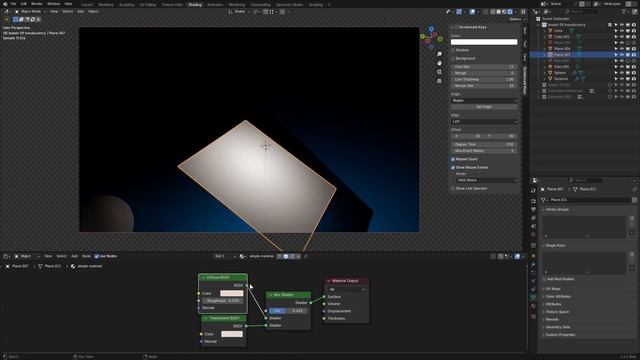640x360 pixels.
Task: Click the Font Size field in Screencast Keys
Action: click(x=484, y=67)
